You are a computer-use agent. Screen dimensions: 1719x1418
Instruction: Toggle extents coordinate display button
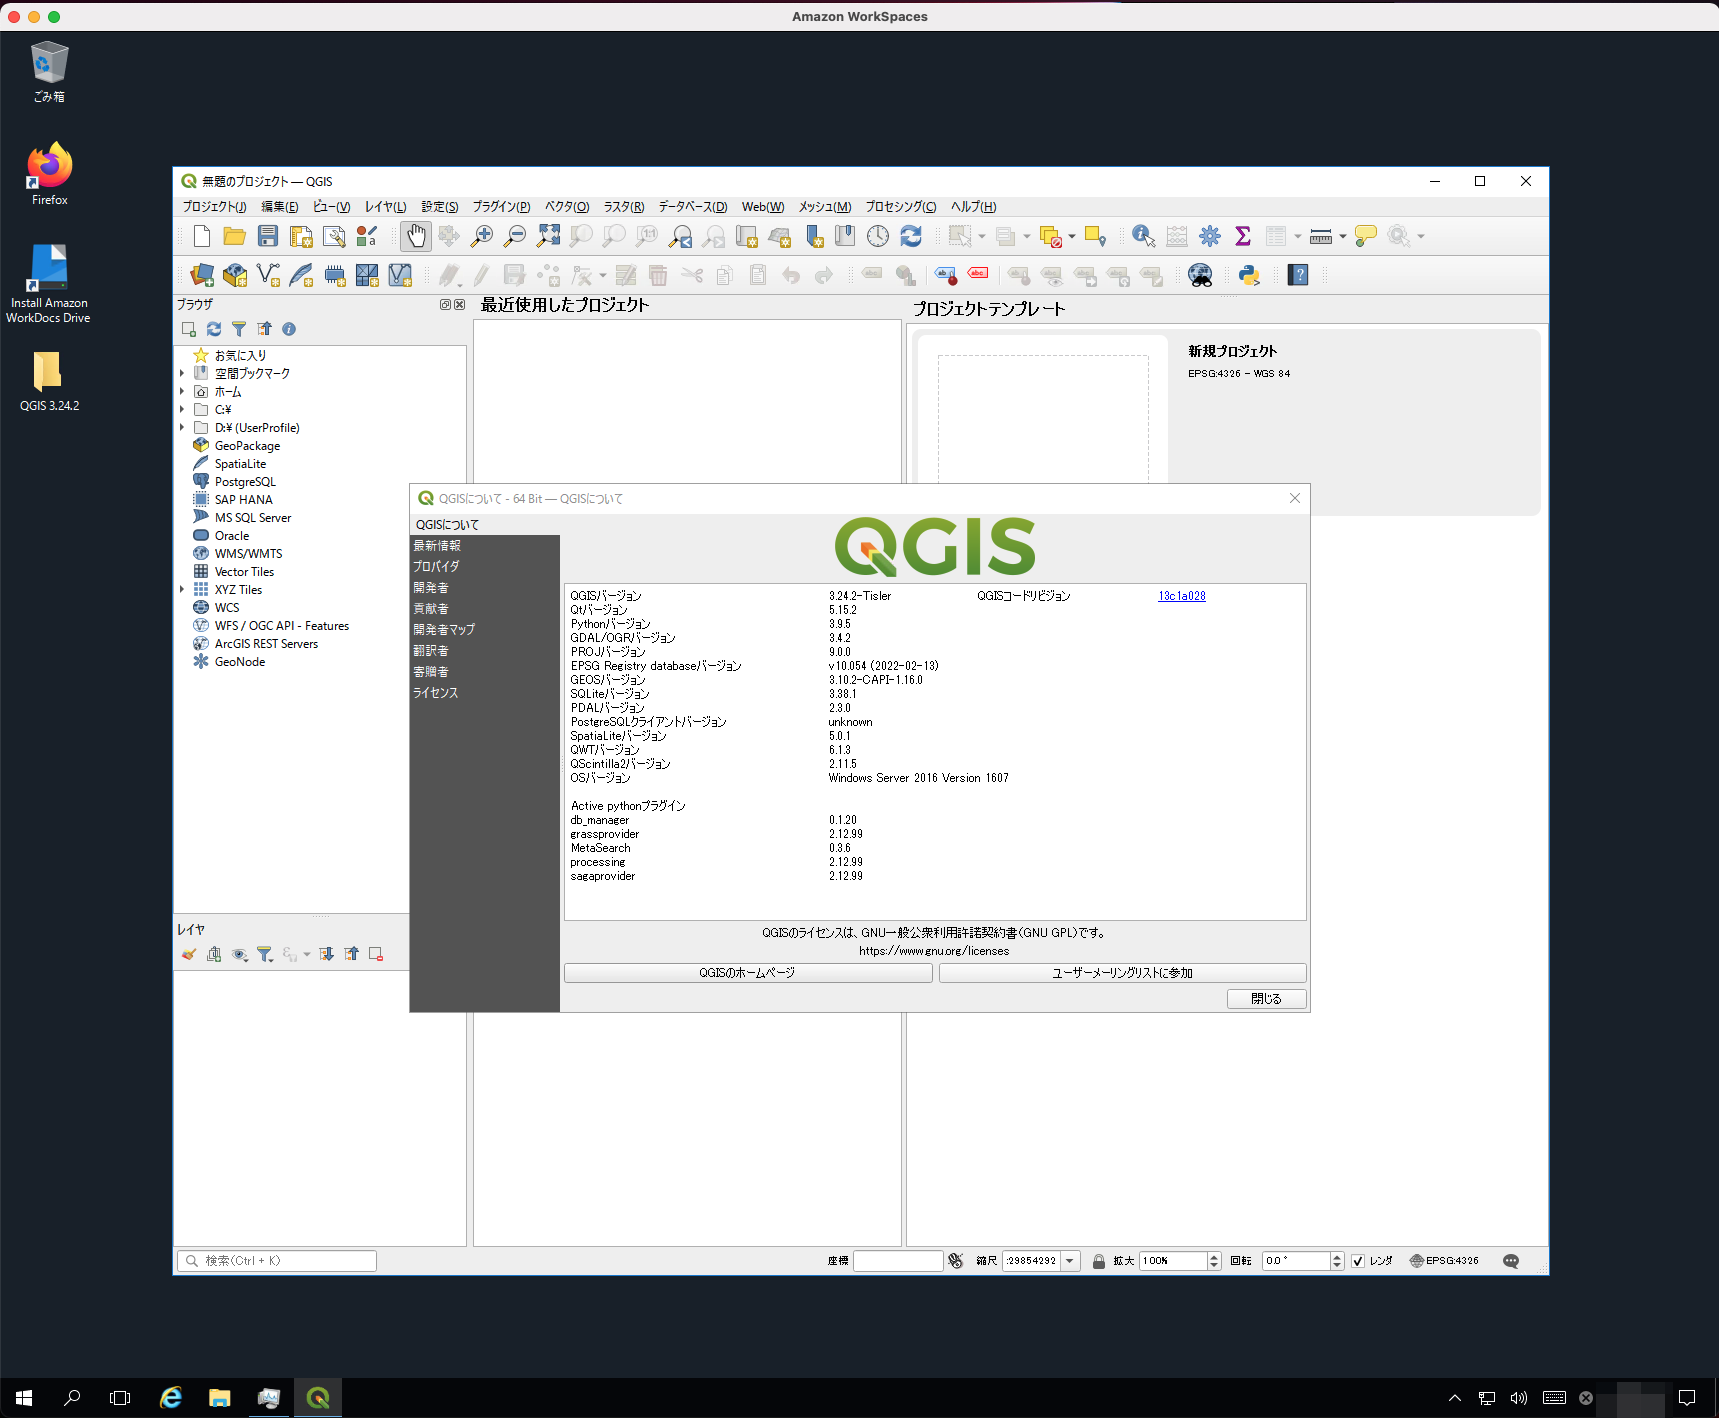(x=956, y=1261)
